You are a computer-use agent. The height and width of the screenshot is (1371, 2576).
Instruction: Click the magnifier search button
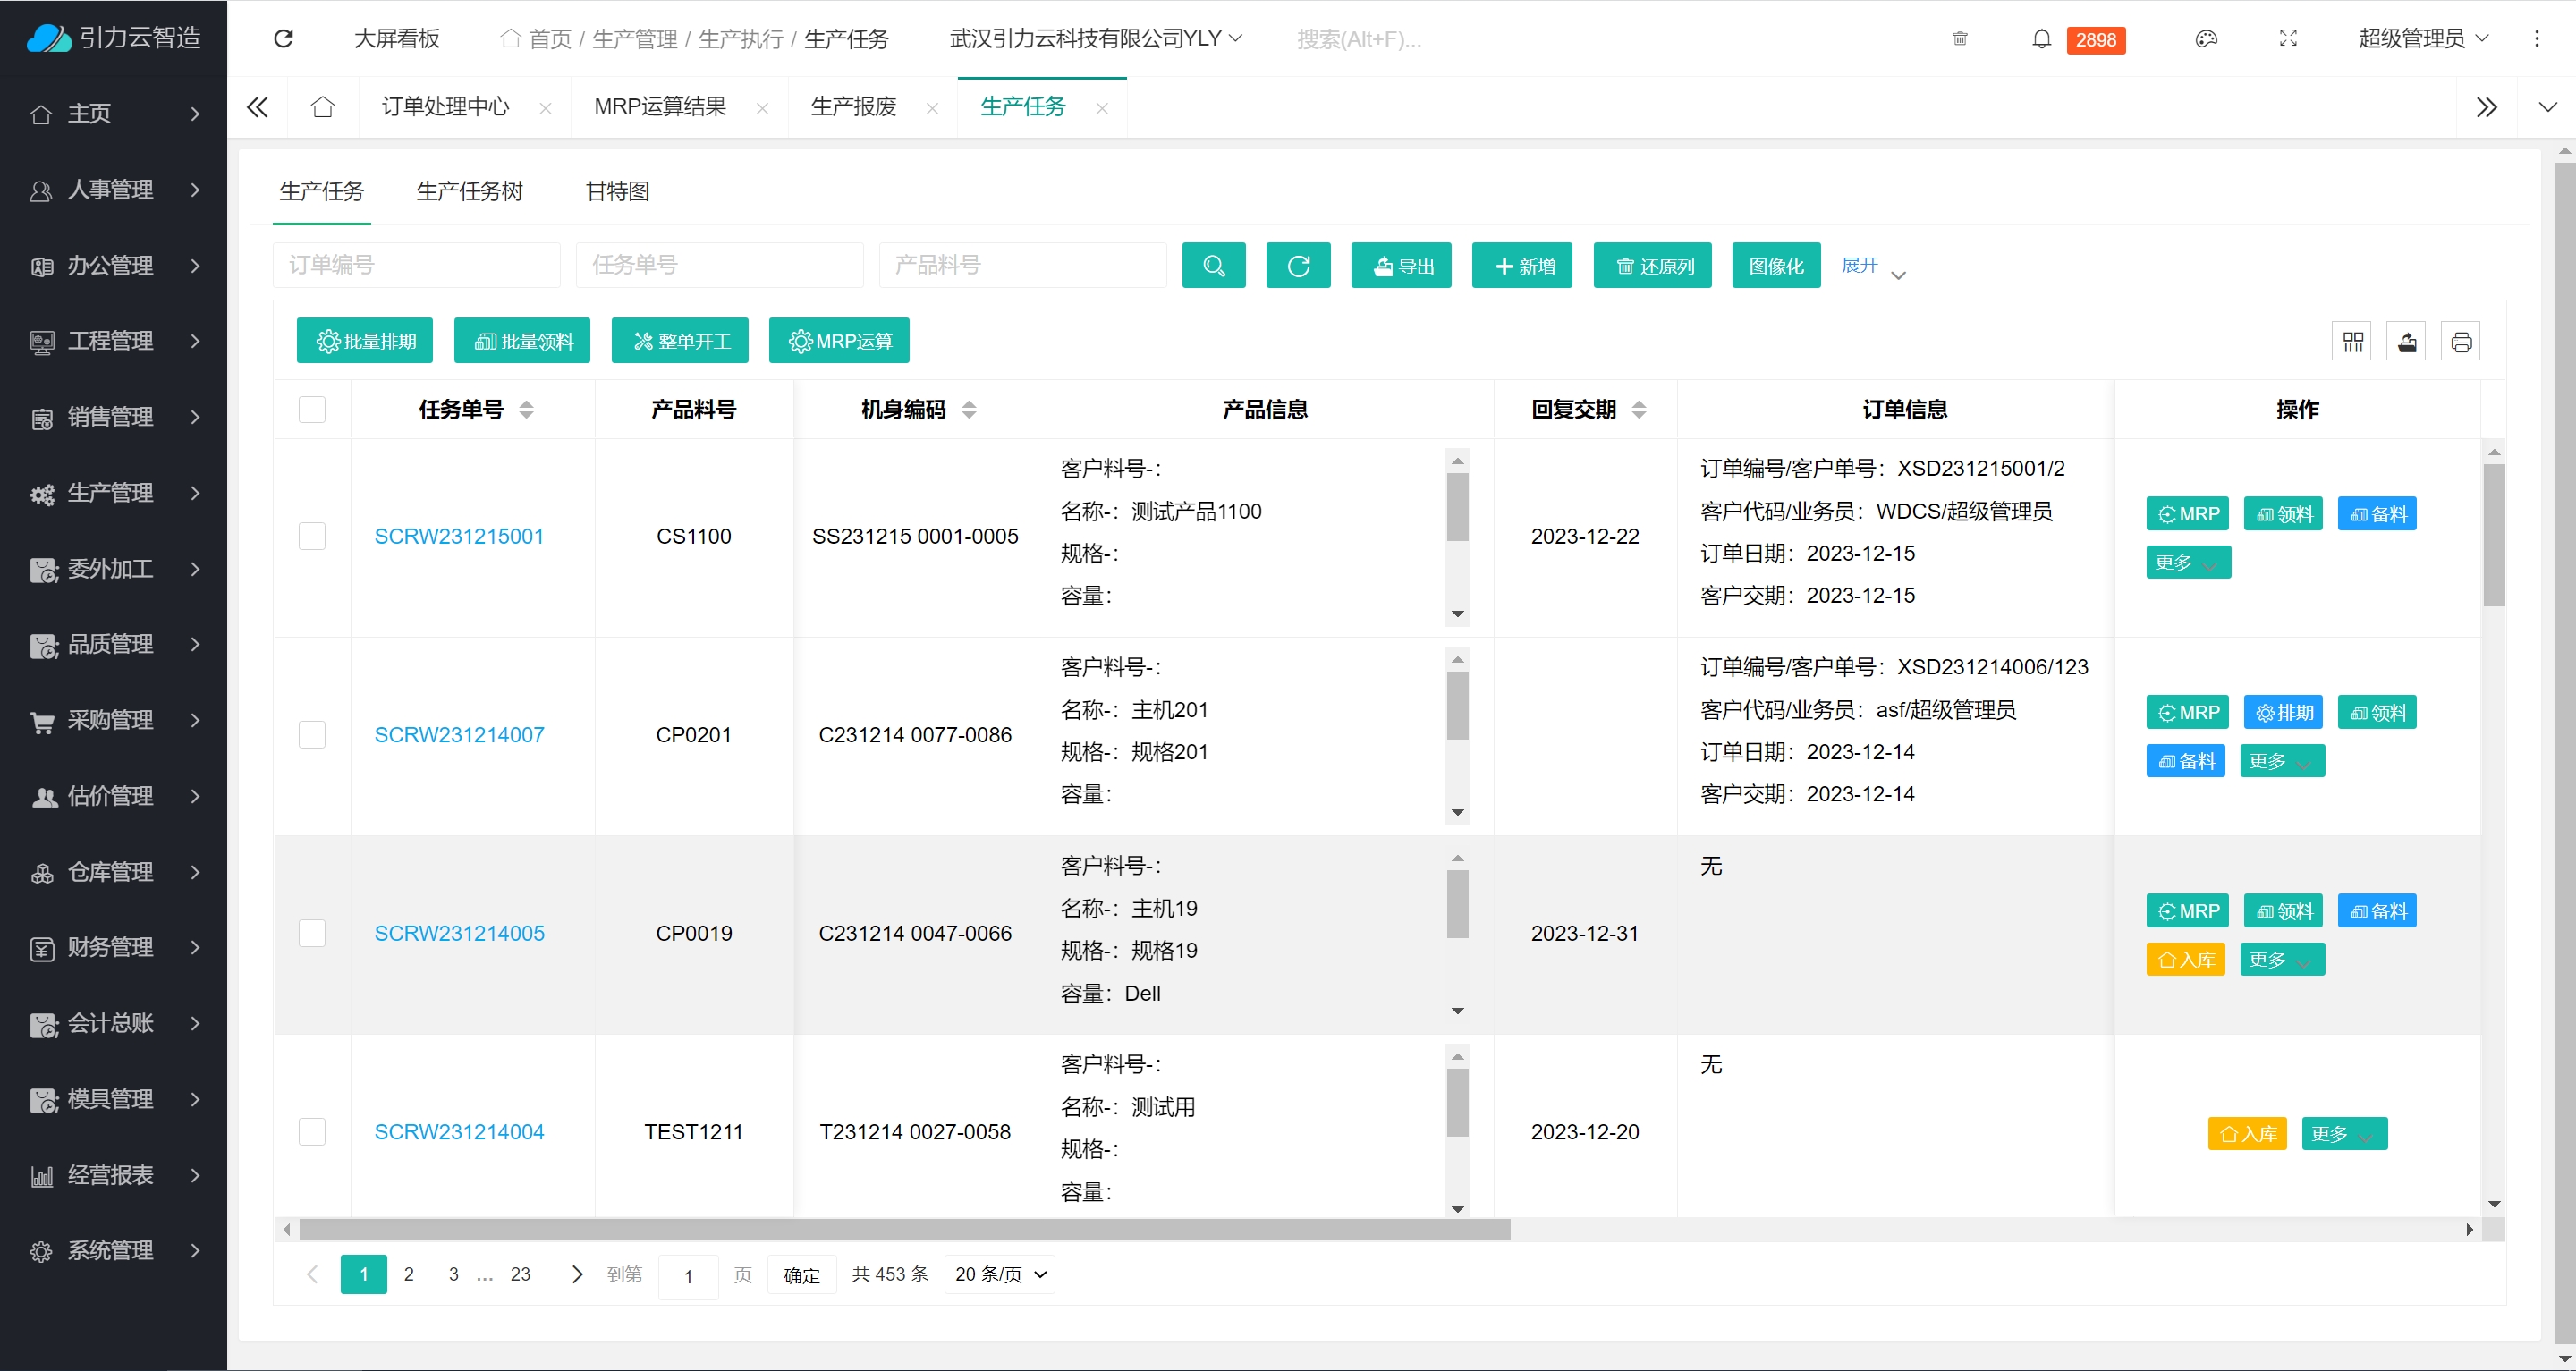click(1213, 266)
